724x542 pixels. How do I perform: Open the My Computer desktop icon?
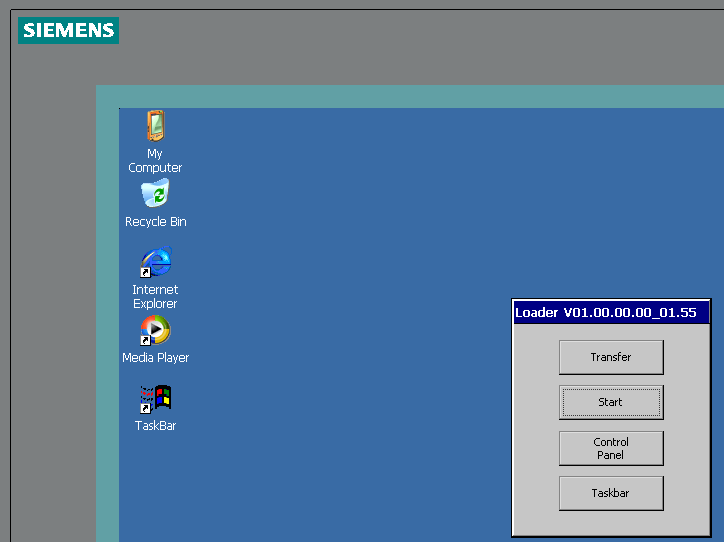[156, 126]
